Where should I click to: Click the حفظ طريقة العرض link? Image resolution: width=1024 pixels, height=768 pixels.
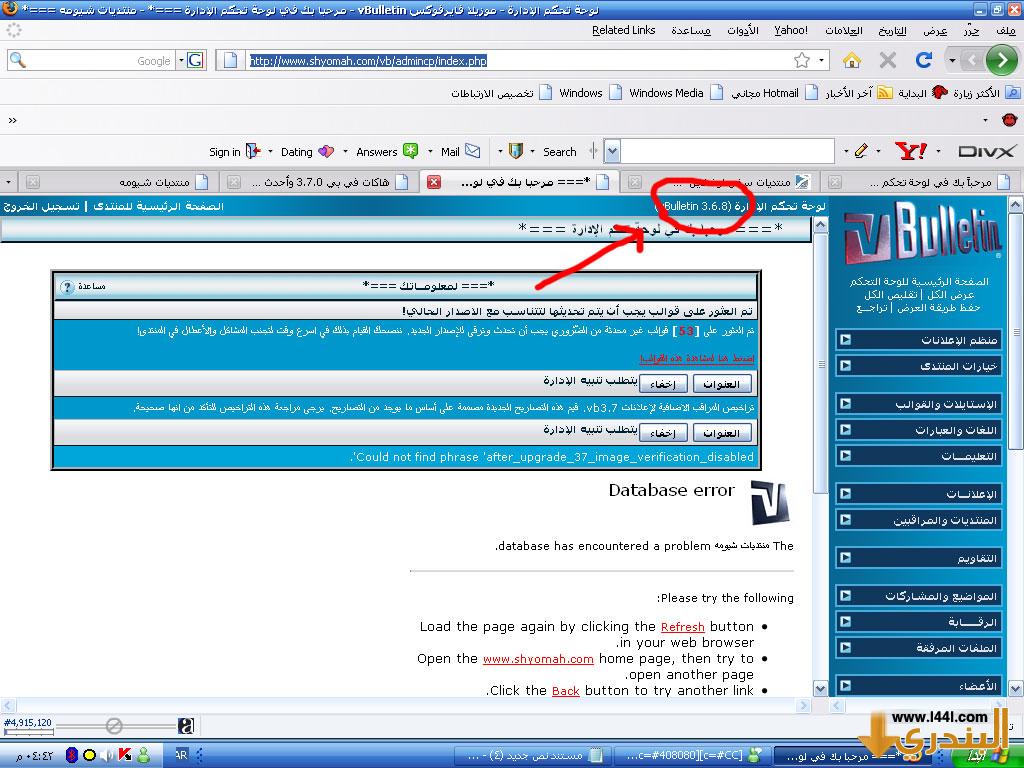(939, 308)
